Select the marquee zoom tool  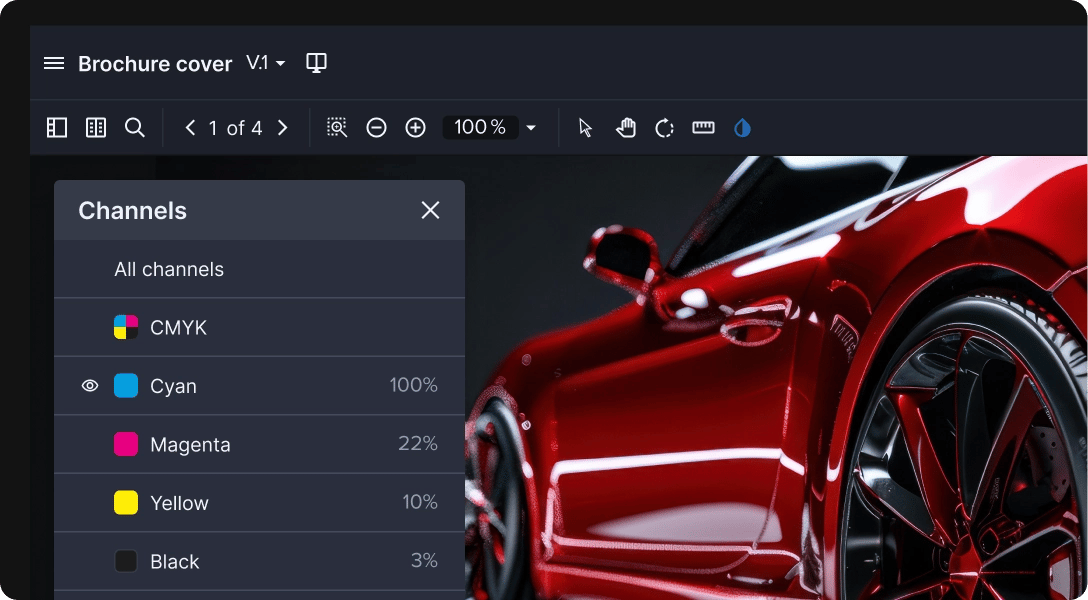point(337,128)
